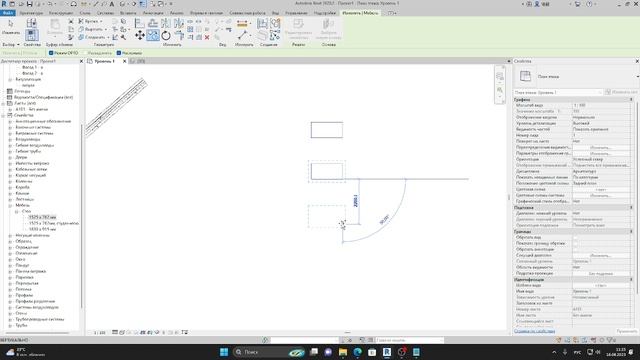640x360 pixels.
Task: Toggle the 'Обрезать вид' checkbox
Action: pyautogui.click(x=576, y=237)
